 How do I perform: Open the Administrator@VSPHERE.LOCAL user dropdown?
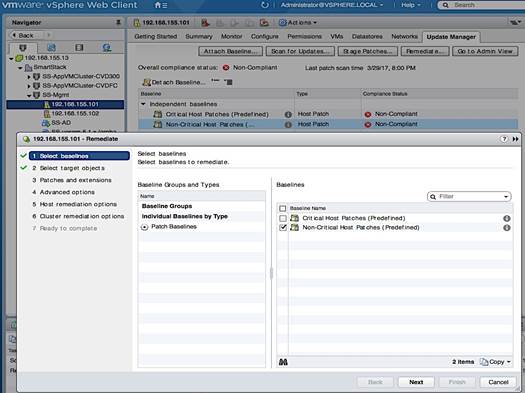point(332,5)
